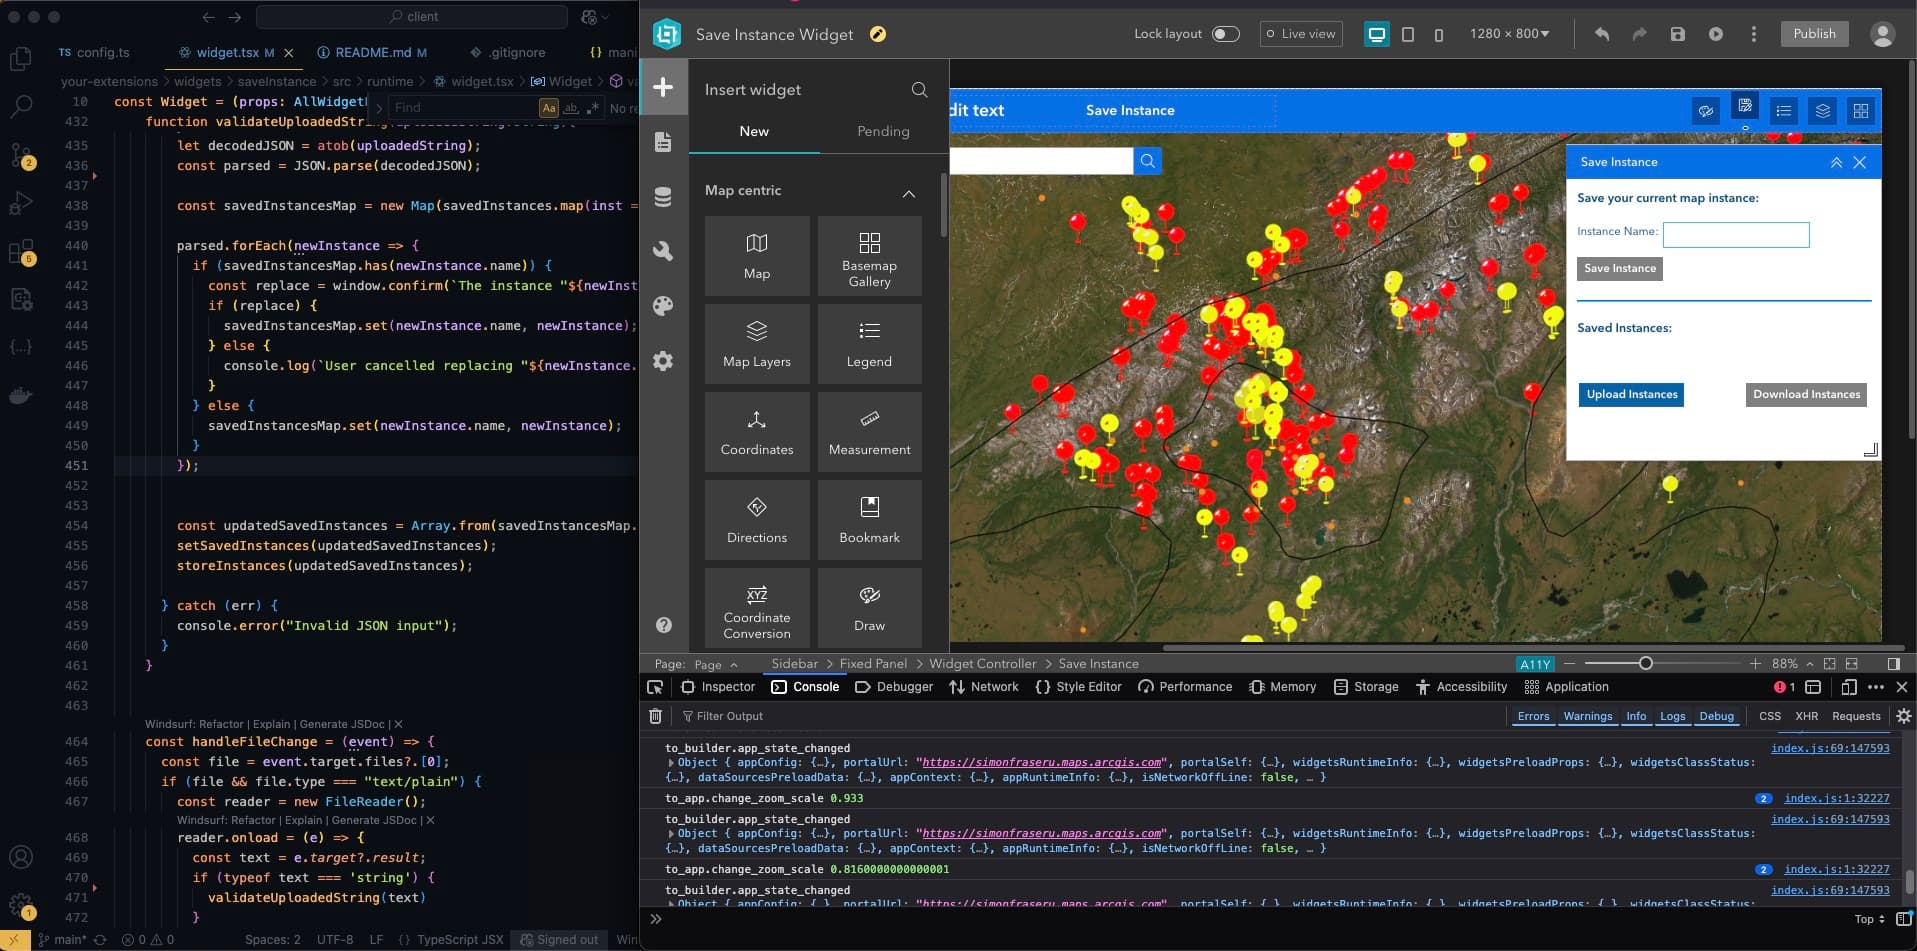
Task: Click the pencil edit icon beside app title
Action: pyautogui.click(x=878, y=34)
